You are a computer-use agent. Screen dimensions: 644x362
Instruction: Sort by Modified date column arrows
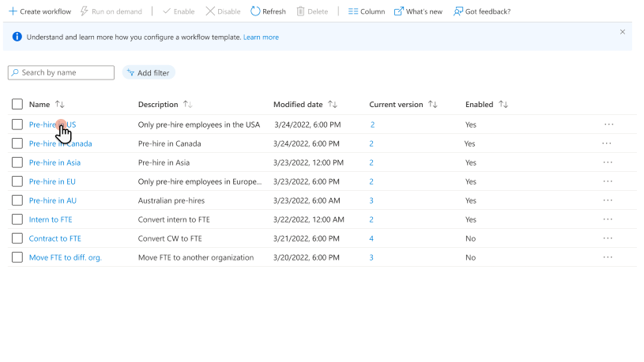(x=333, y=104)
